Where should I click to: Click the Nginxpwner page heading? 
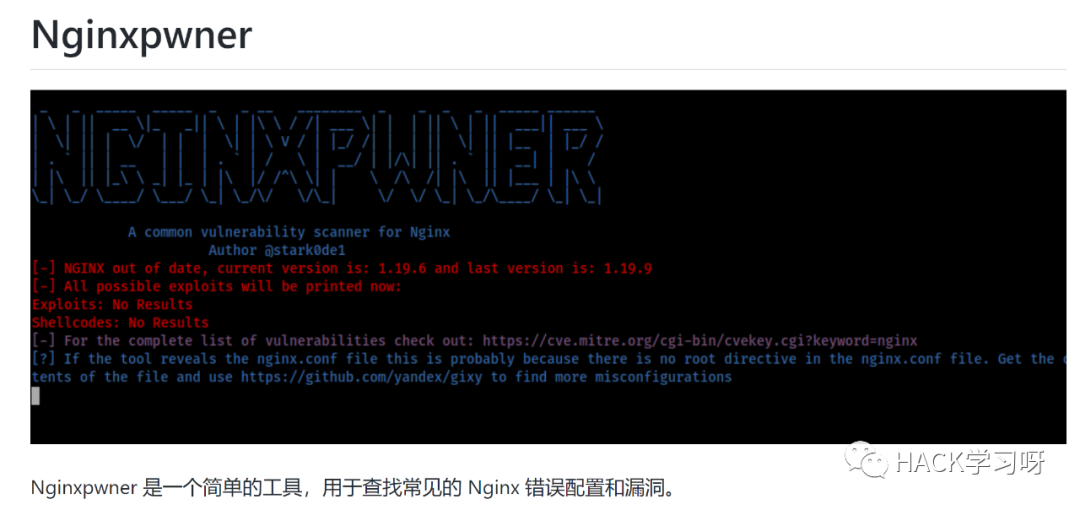tap(141, 35)
